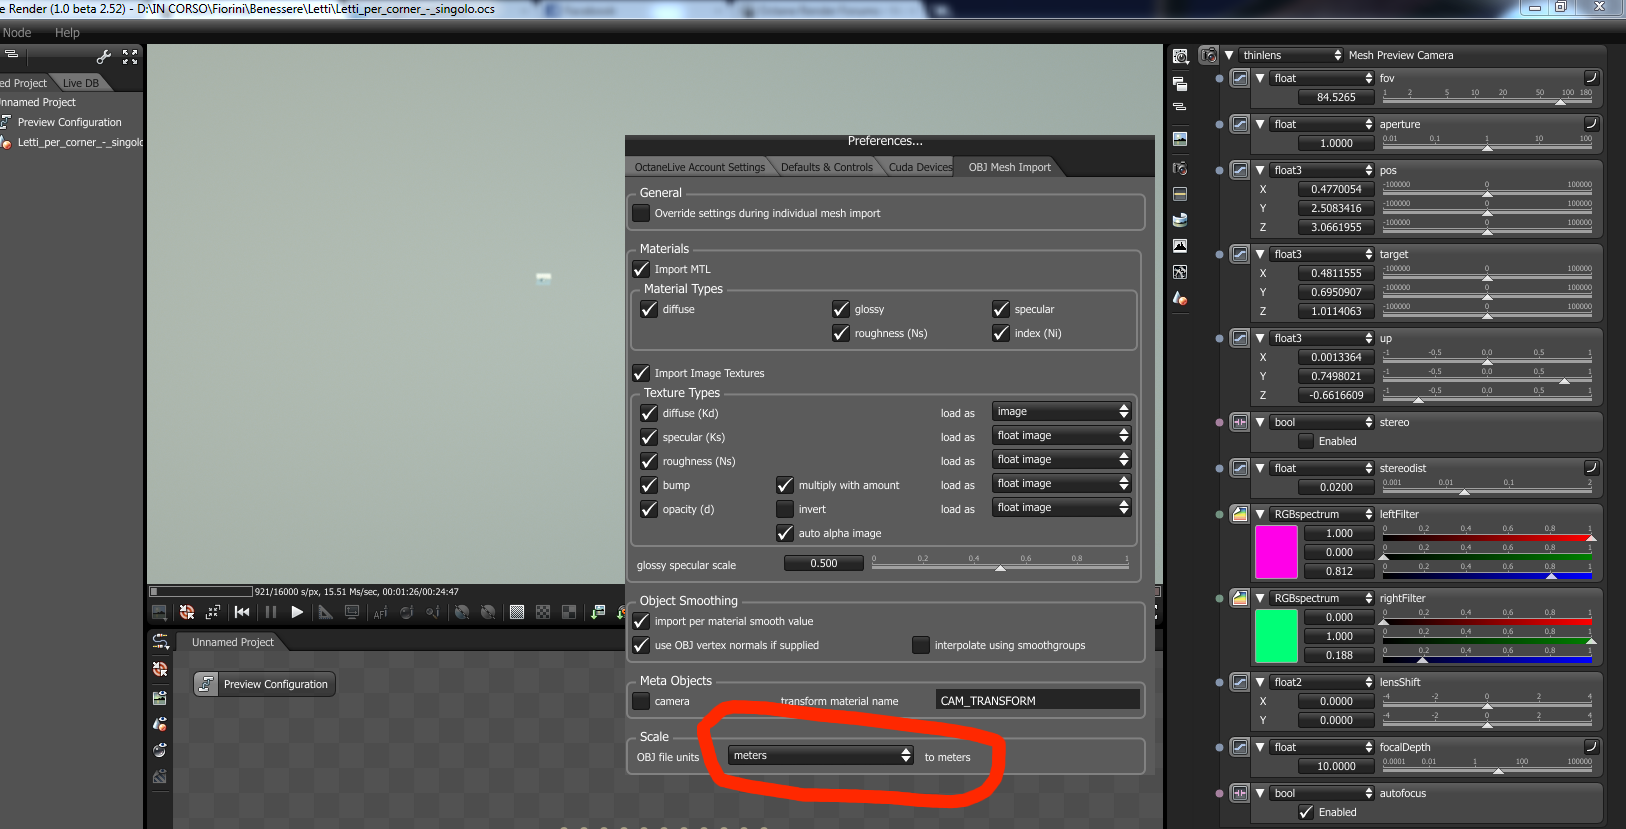Switch to Live DB tab

click(x=81, y=83)
